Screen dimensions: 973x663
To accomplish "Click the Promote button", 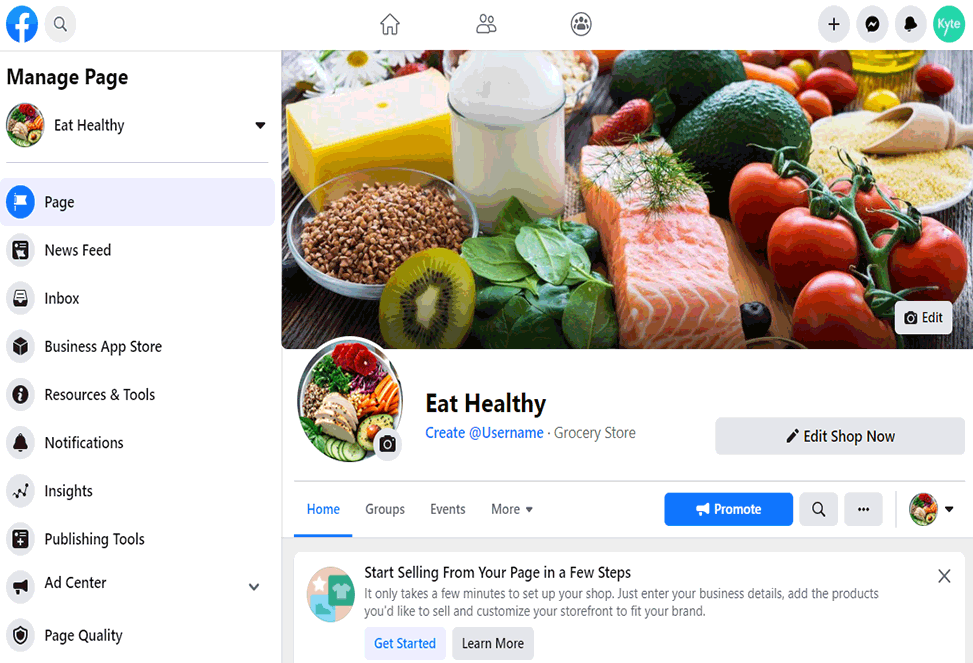I will tap(729, 509).
